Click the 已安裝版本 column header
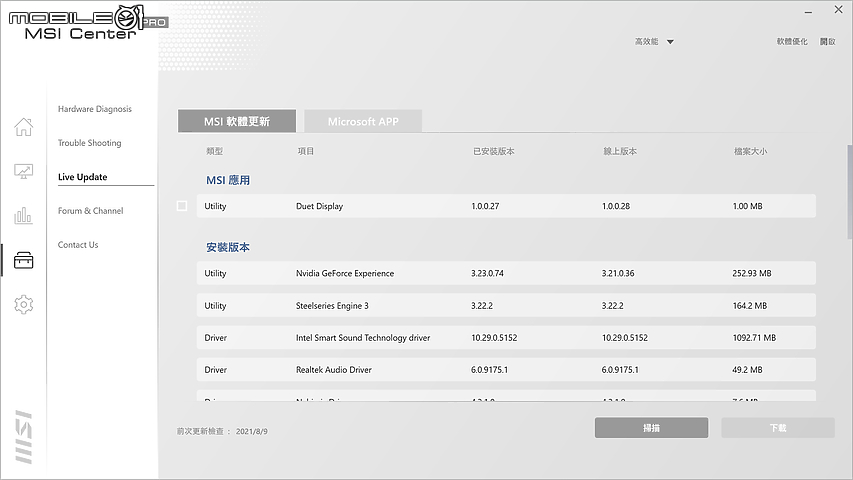 coord(493,151)
